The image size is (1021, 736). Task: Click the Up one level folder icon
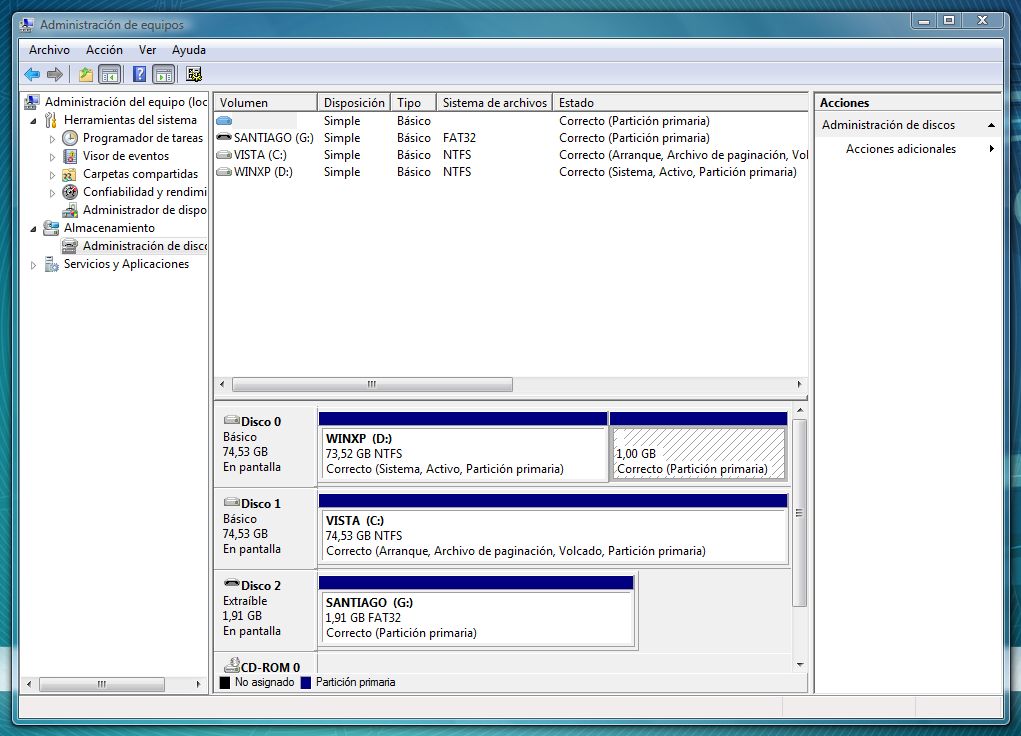tap(85, 74)
